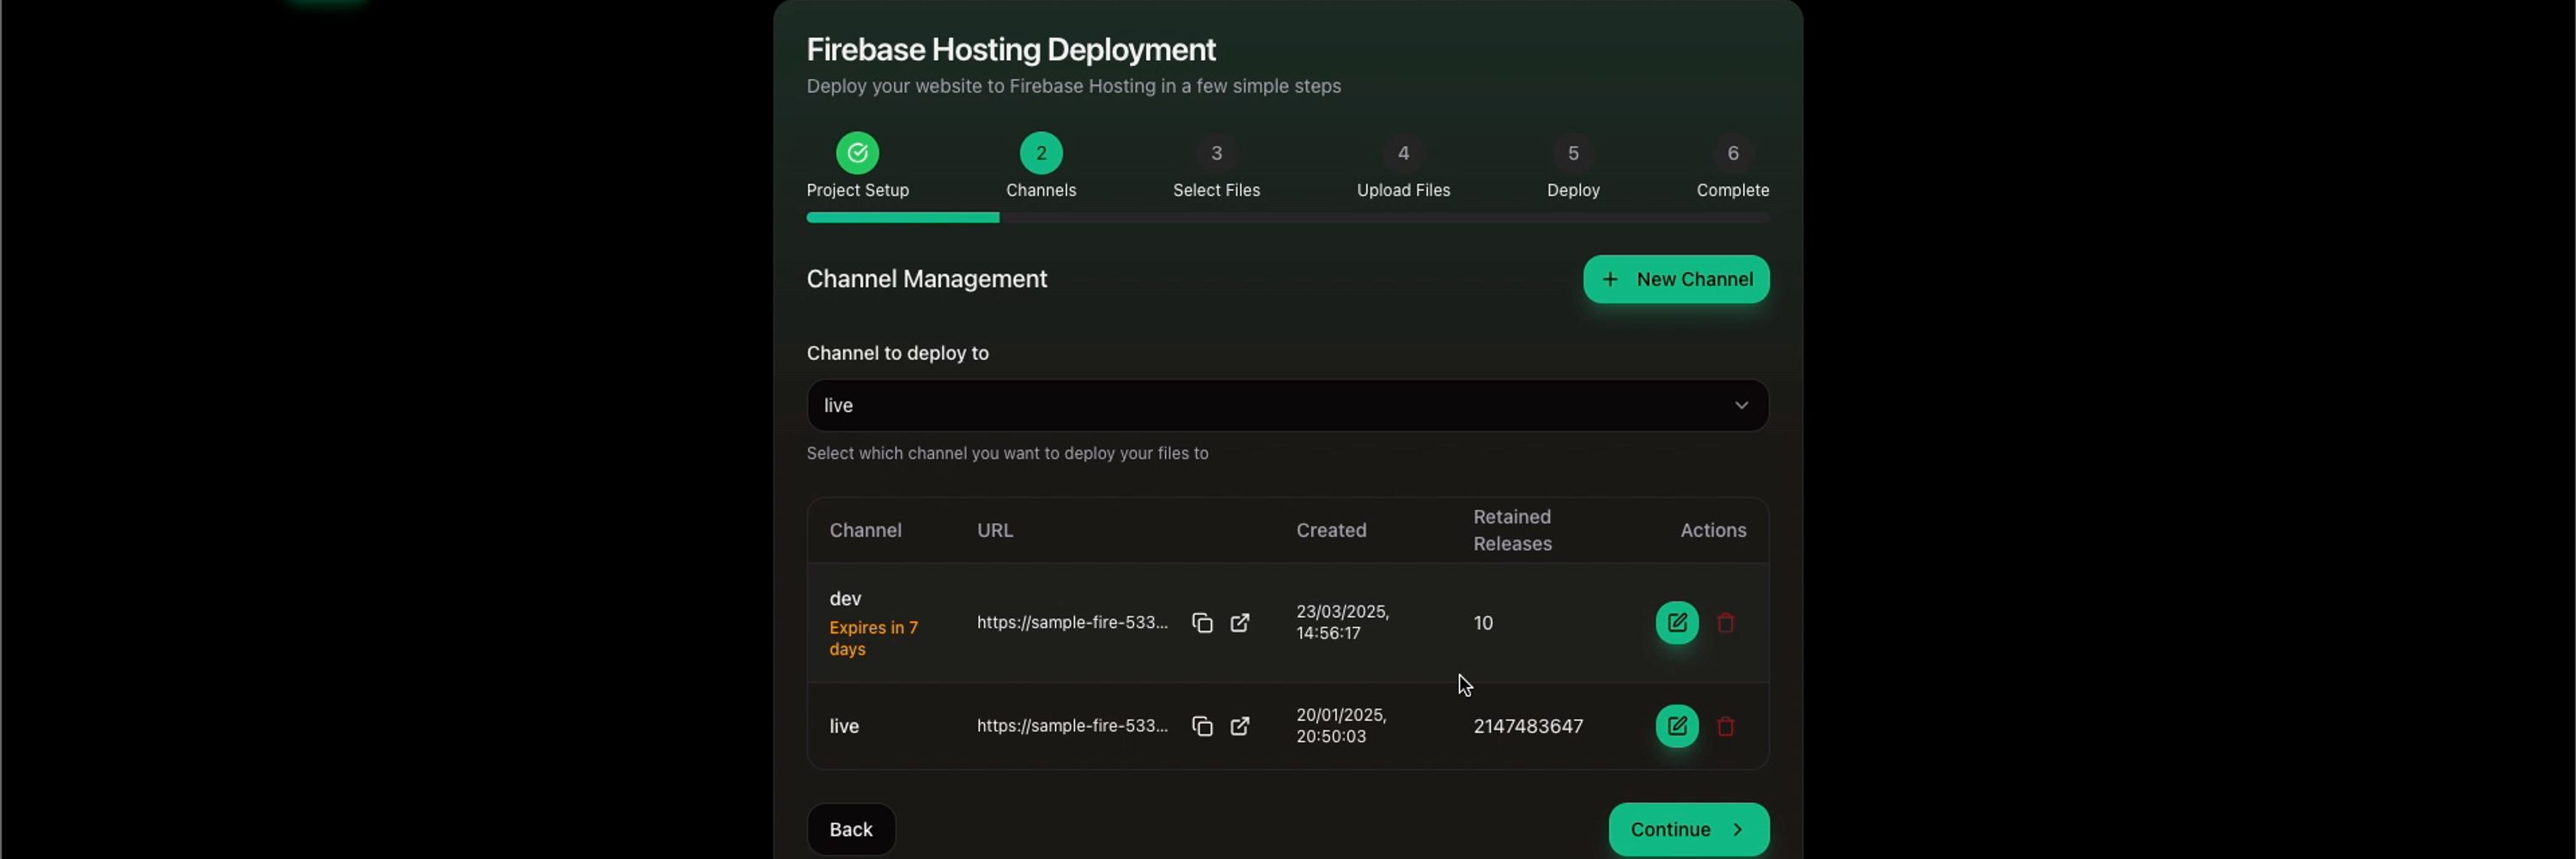Click the Upload Files step label
This screenshot has width=2576, height=859.
[x=1403, y=190]
